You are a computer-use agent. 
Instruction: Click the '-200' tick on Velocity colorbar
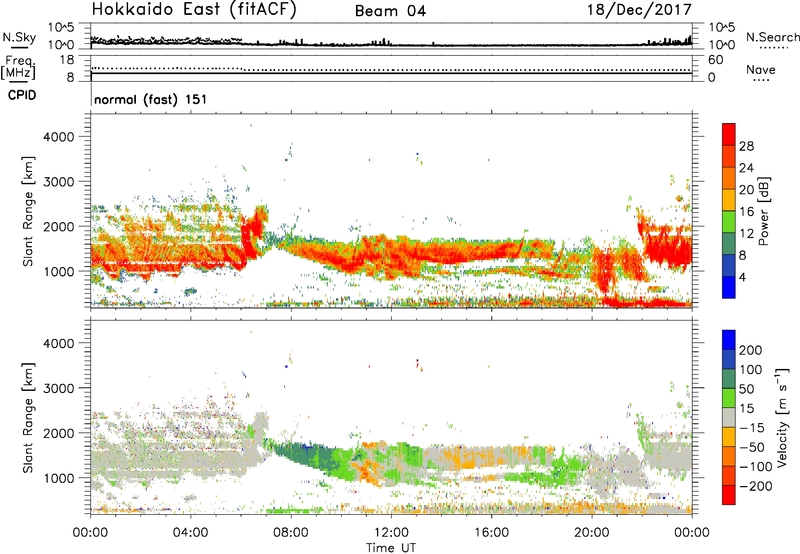coord(756,486)
